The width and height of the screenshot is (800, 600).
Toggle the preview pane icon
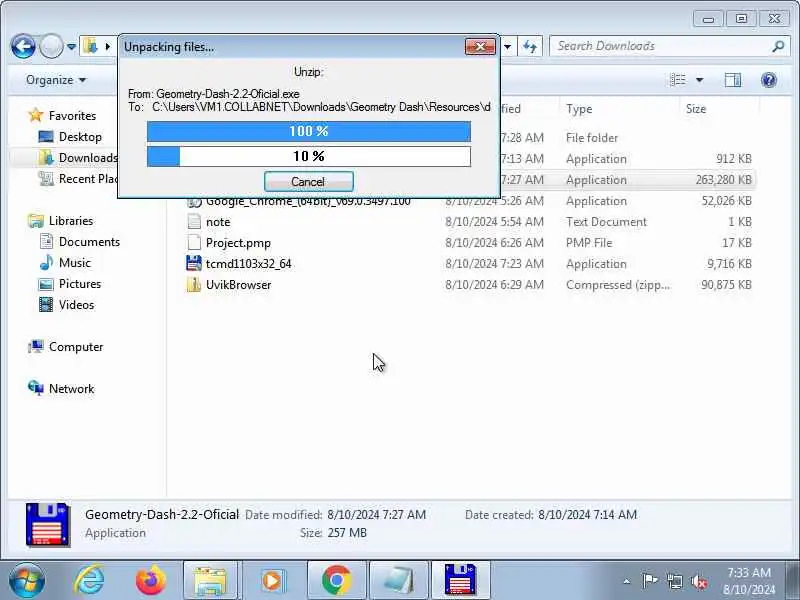(x=733, y=80)
